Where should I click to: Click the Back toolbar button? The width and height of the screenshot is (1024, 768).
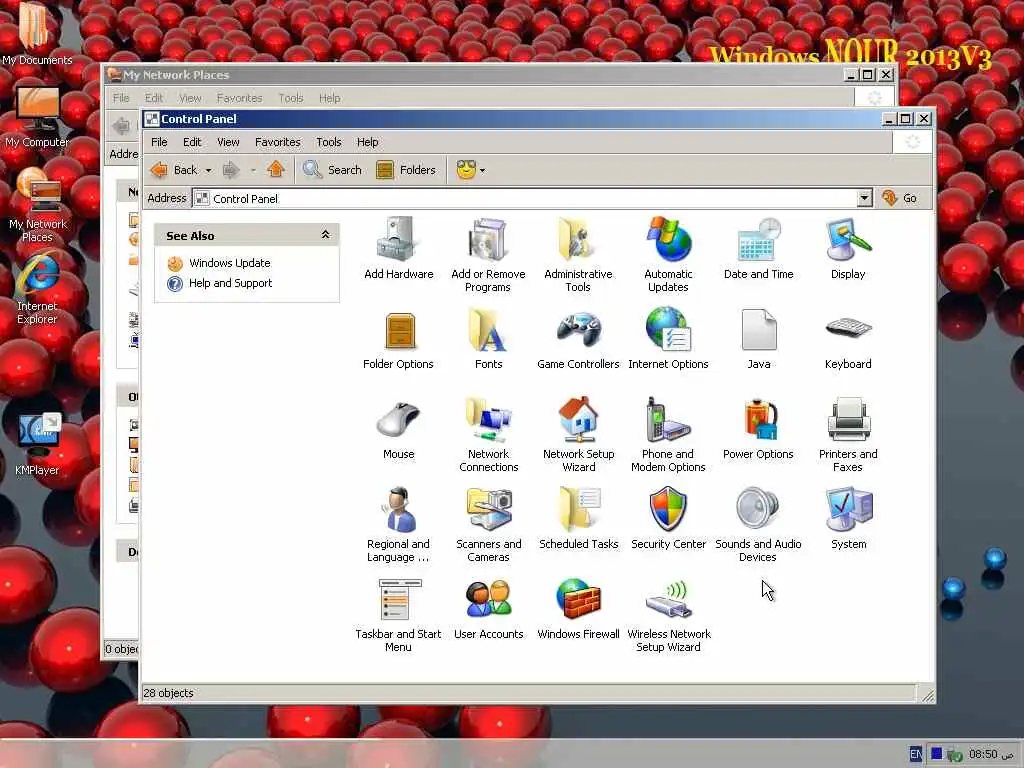(x=174, y=170)
